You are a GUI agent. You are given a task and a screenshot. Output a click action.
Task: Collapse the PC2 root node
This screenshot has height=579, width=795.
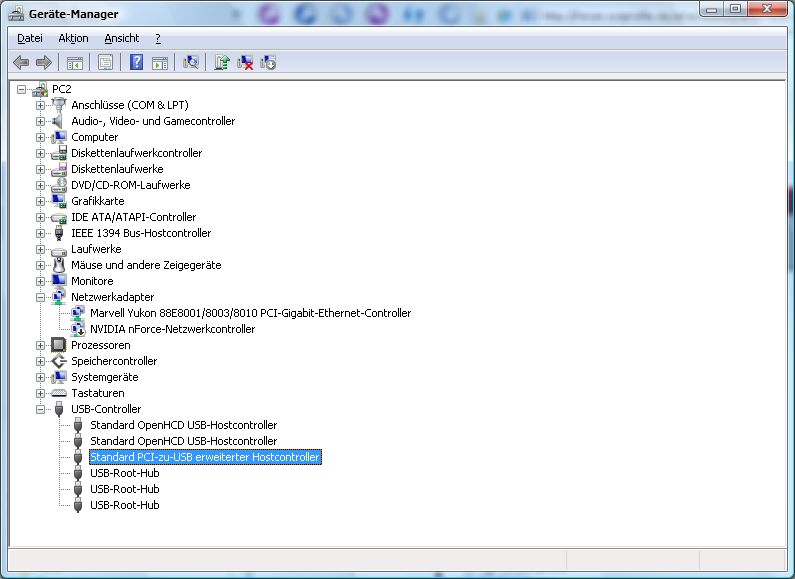click(x=21, y=89)
